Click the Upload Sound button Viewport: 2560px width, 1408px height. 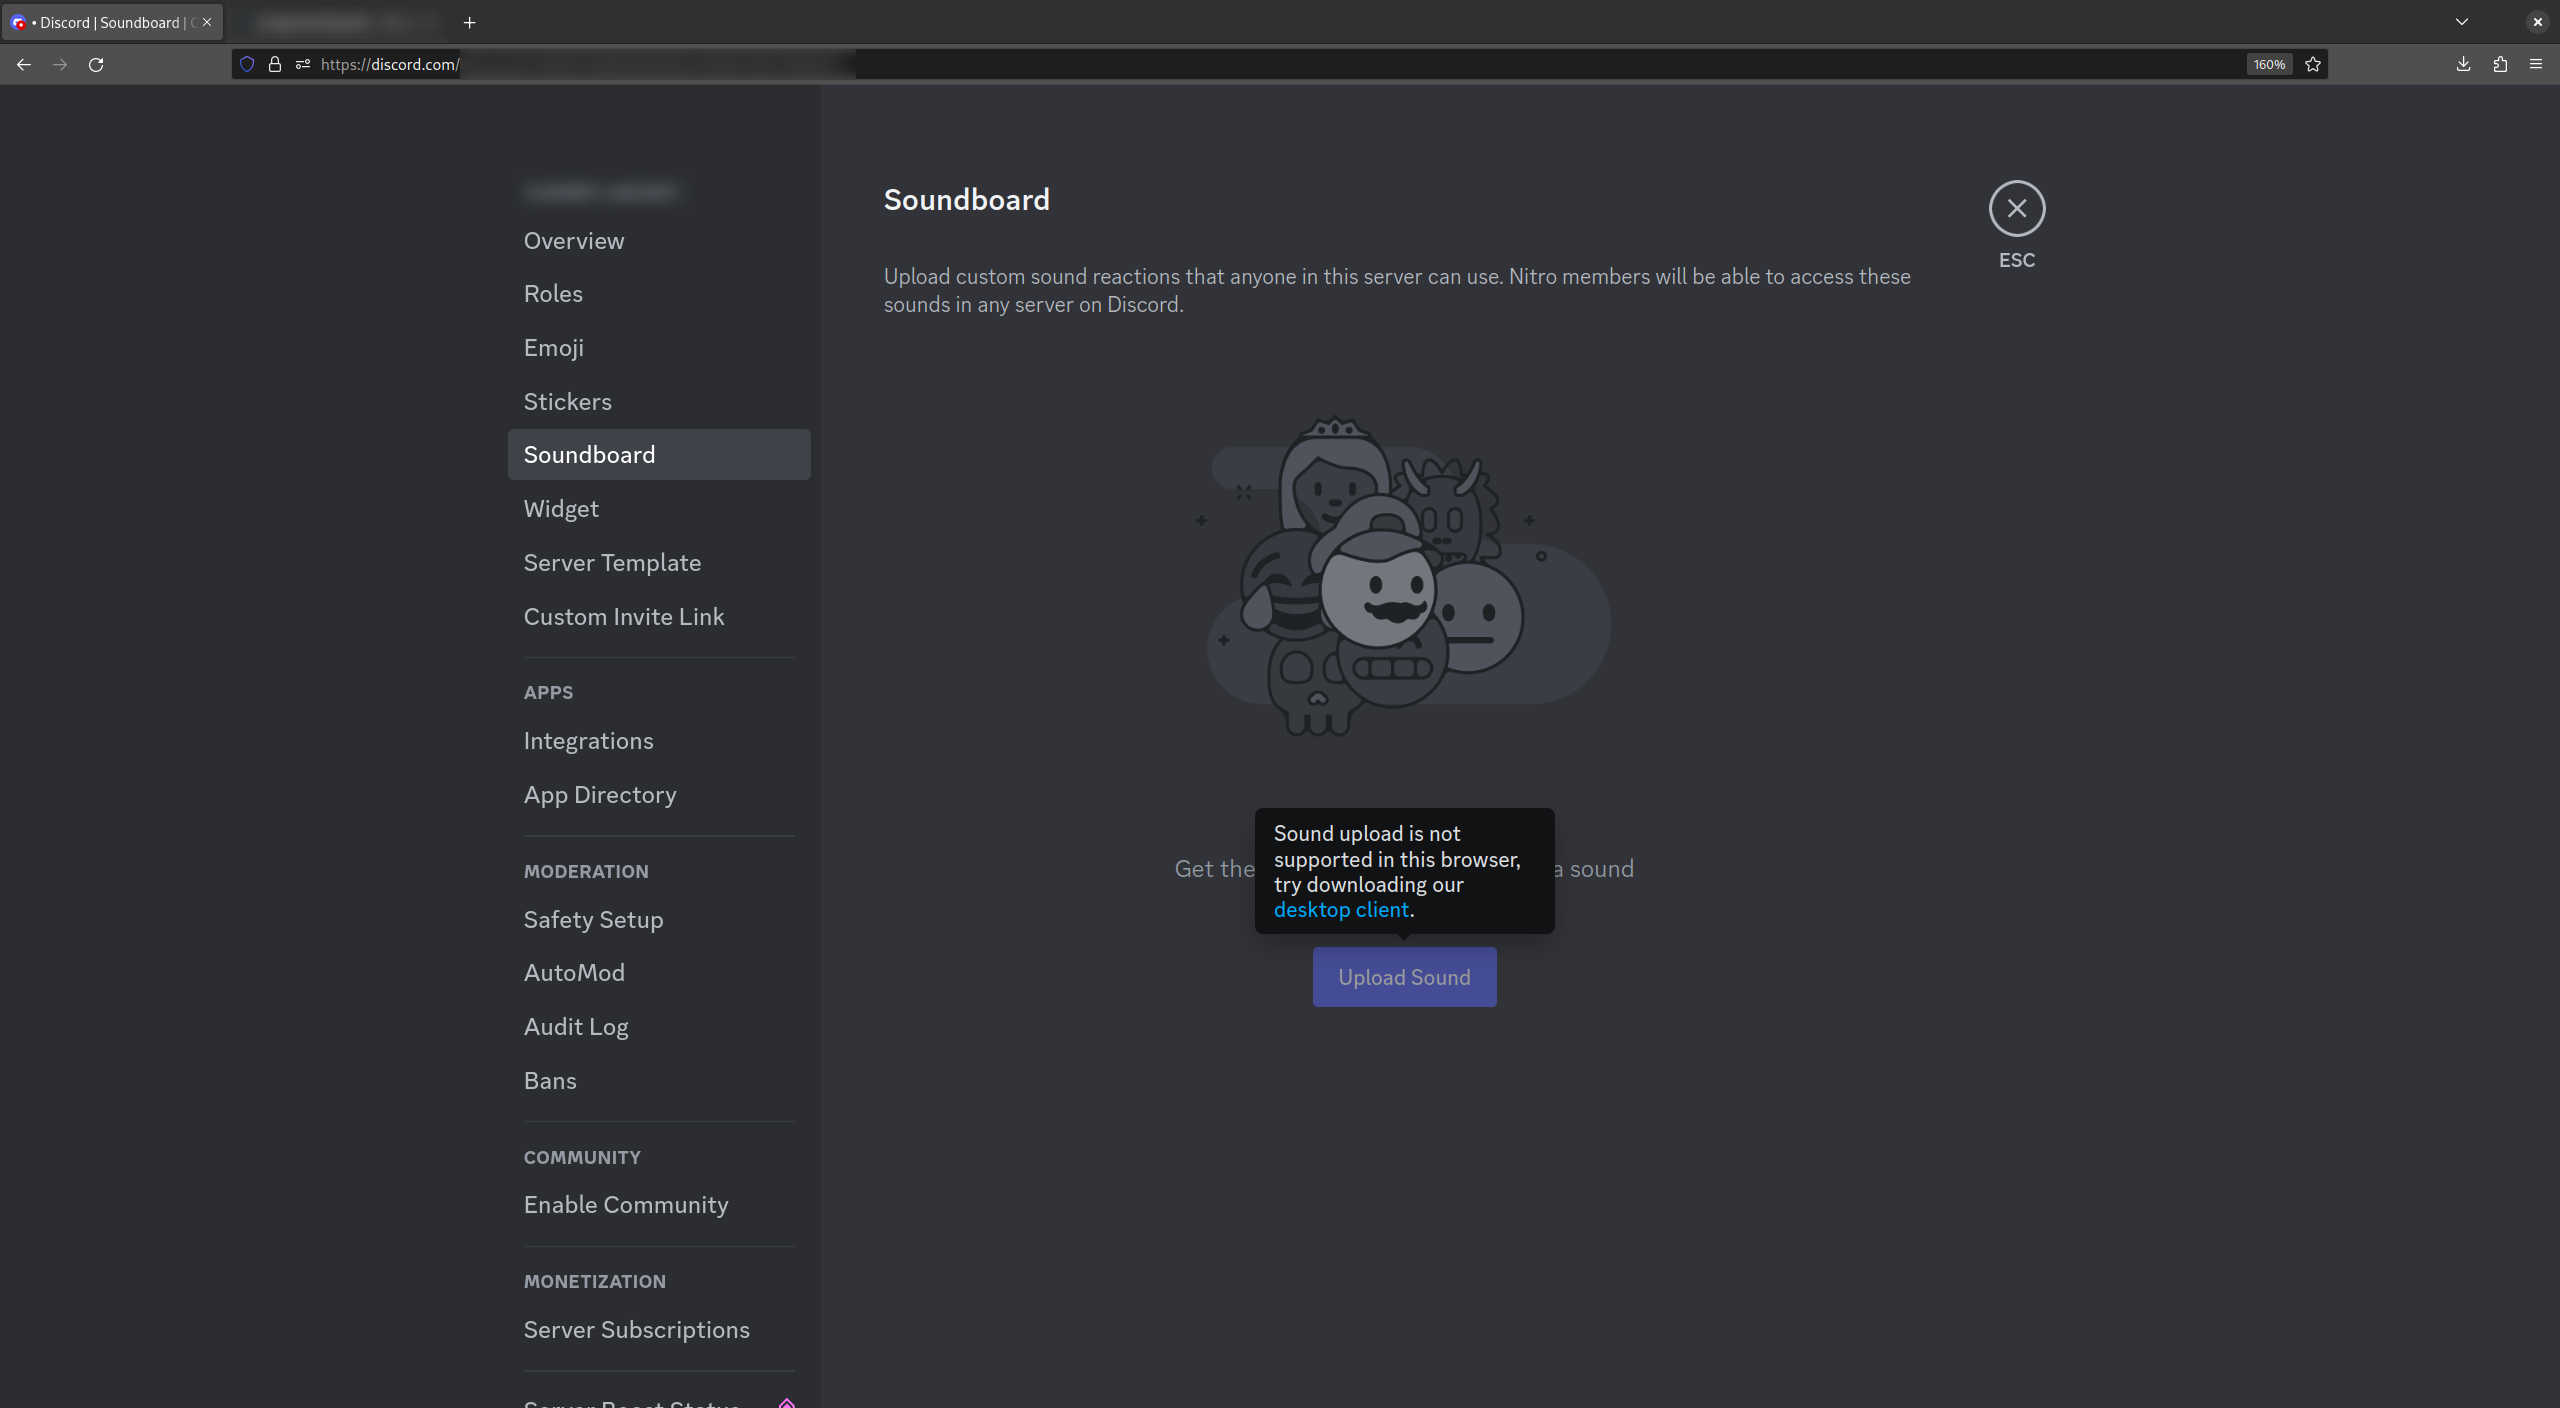pyautogui.click(x=1404, y=977)
